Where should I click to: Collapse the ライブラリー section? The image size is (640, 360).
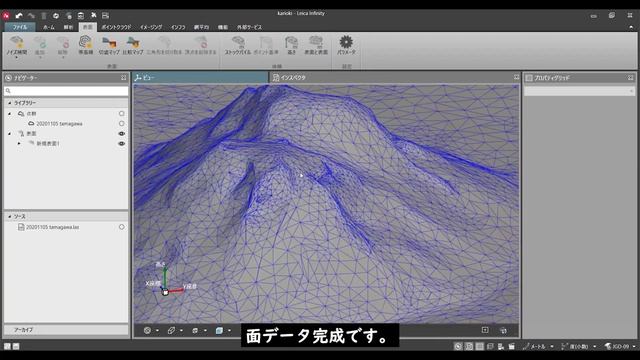point(10,103)
